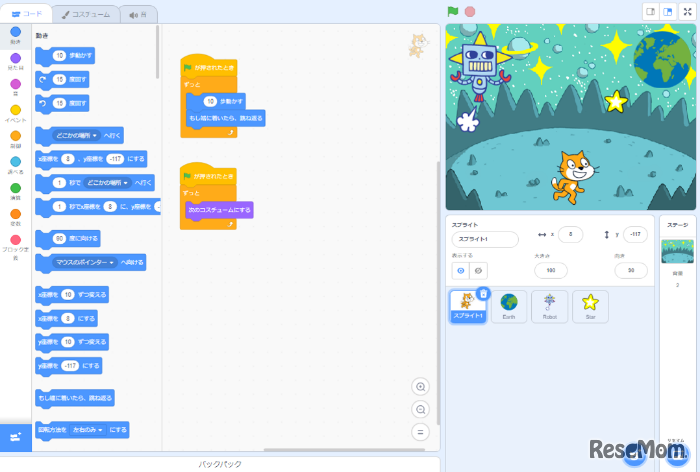This screenshot has width=700, height=472.
Task: Click the 次のコスチュームにする block in script
Action: point(219,209)
